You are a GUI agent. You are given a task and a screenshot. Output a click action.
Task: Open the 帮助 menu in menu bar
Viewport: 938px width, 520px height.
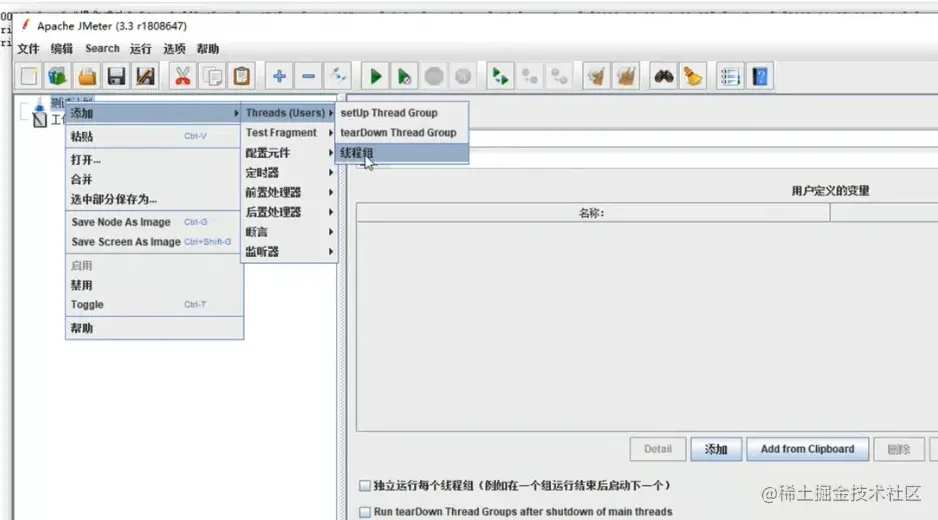click(208, 48)
